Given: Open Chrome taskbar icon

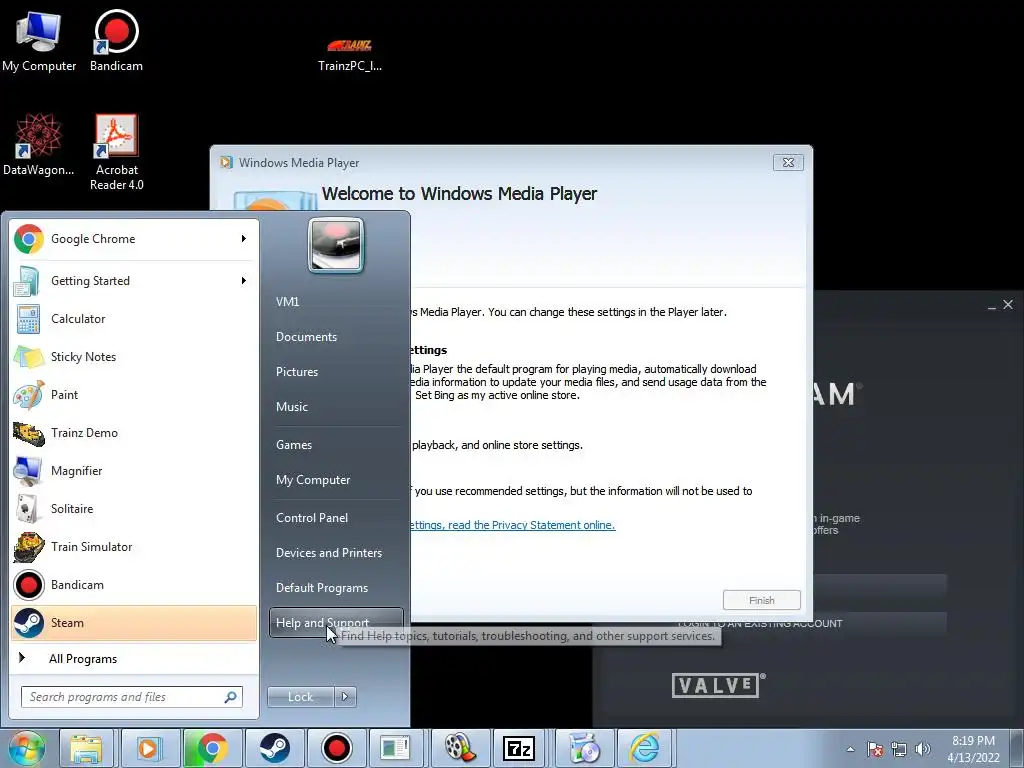Looking at the screenshot, I should tap(211, 748).
